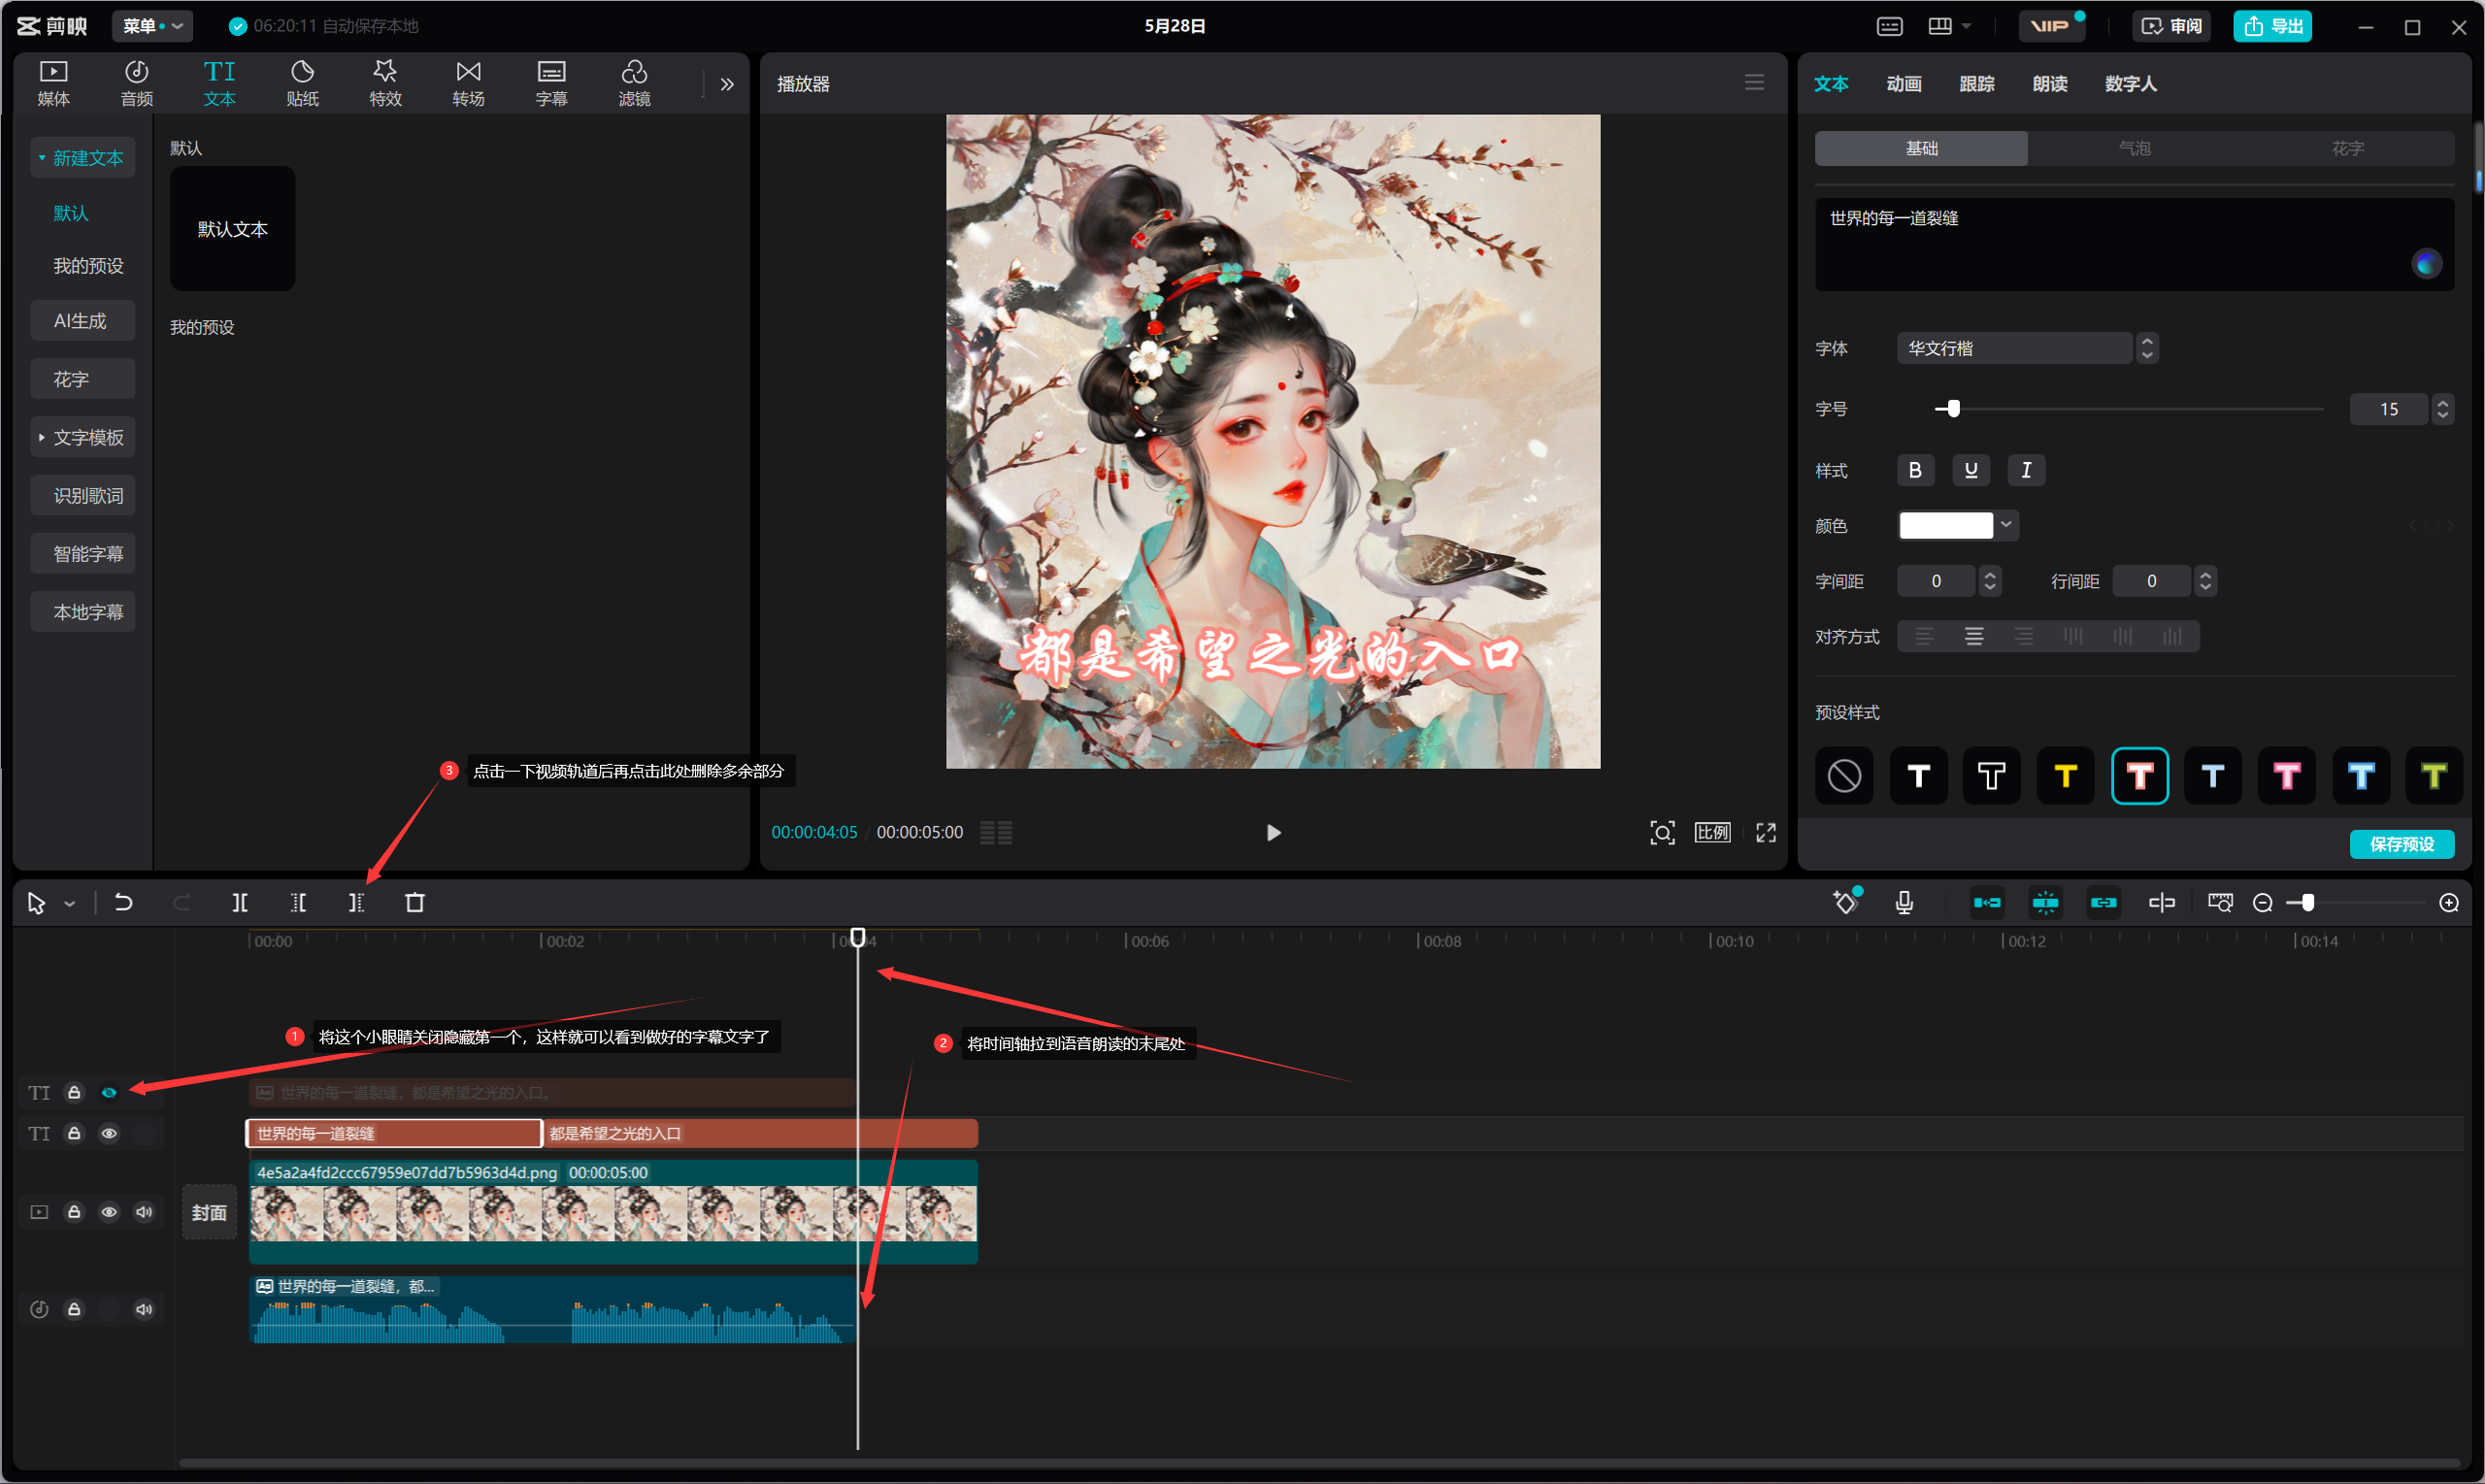Lock the video track
2485x1484 pixels.
click(x=74, y=1212)
